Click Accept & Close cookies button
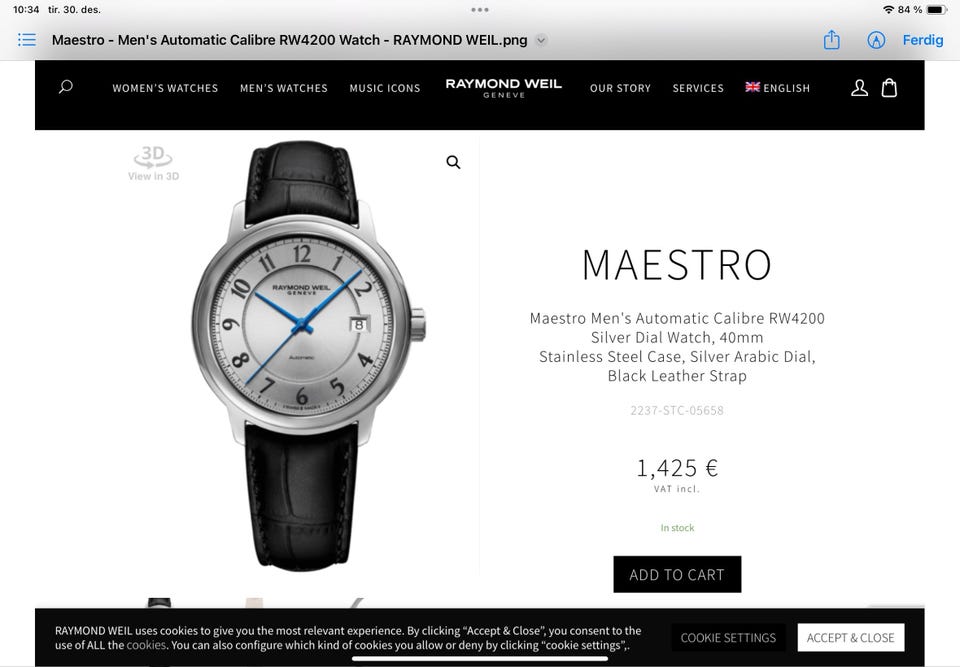Viewport: 960px width, 667px height. coord(850,638)
